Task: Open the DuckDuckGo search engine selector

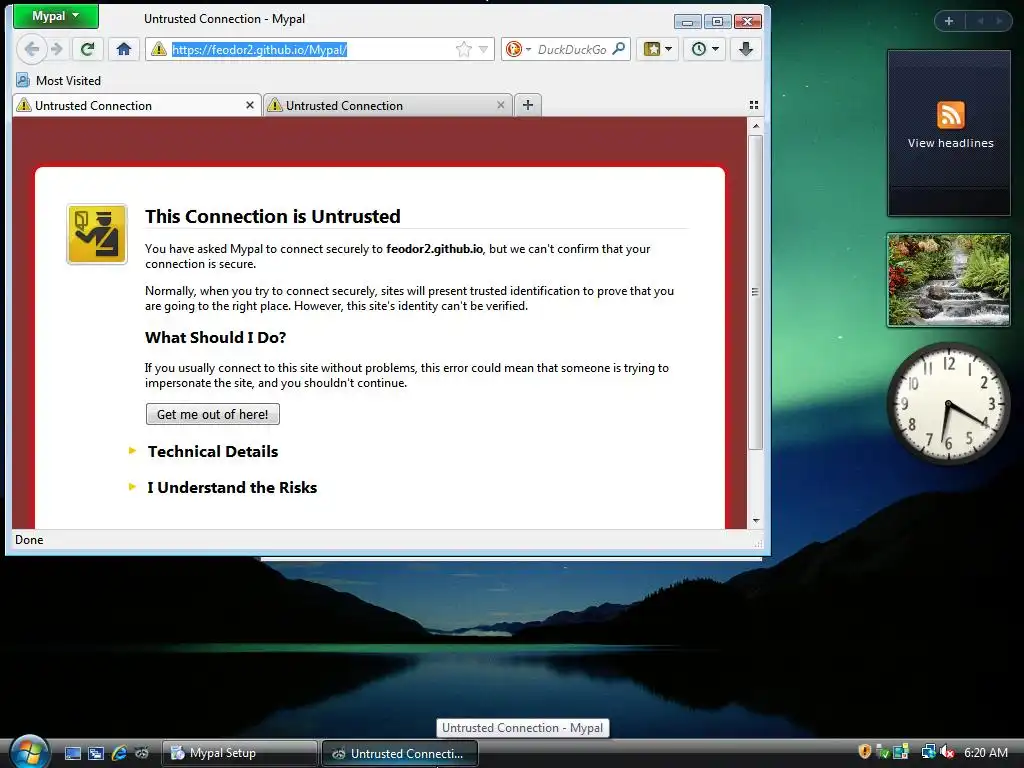Action: coord(519,50)
